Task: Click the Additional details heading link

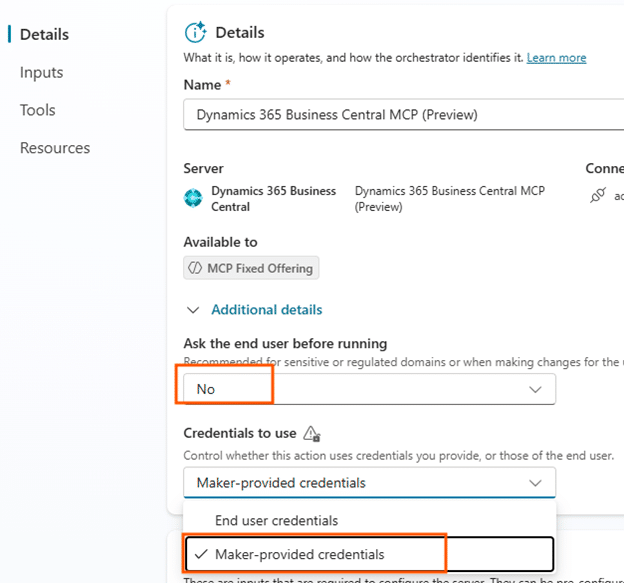Action: click(267, 310)
